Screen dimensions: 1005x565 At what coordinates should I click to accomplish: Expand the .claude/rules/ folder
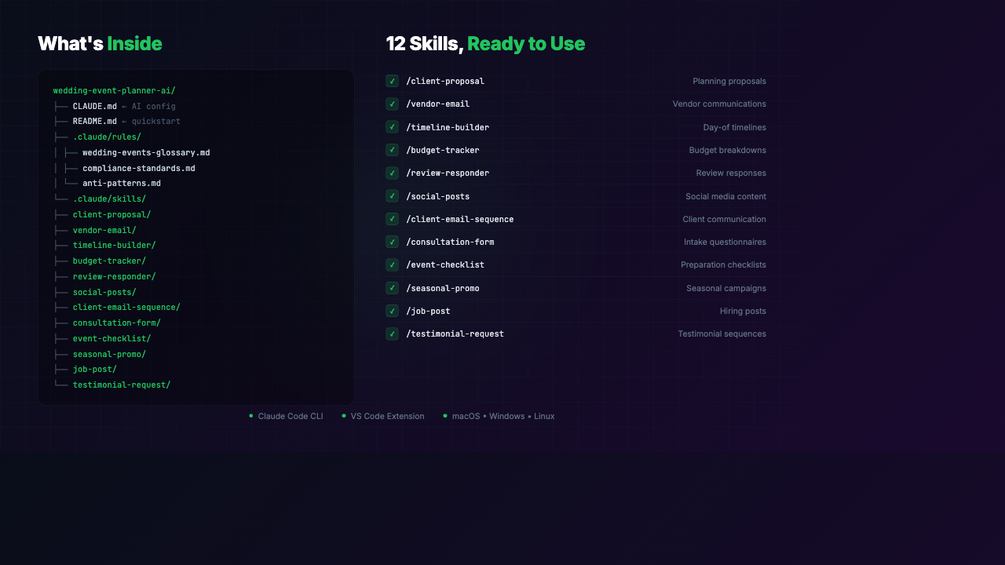click(106, 137)
